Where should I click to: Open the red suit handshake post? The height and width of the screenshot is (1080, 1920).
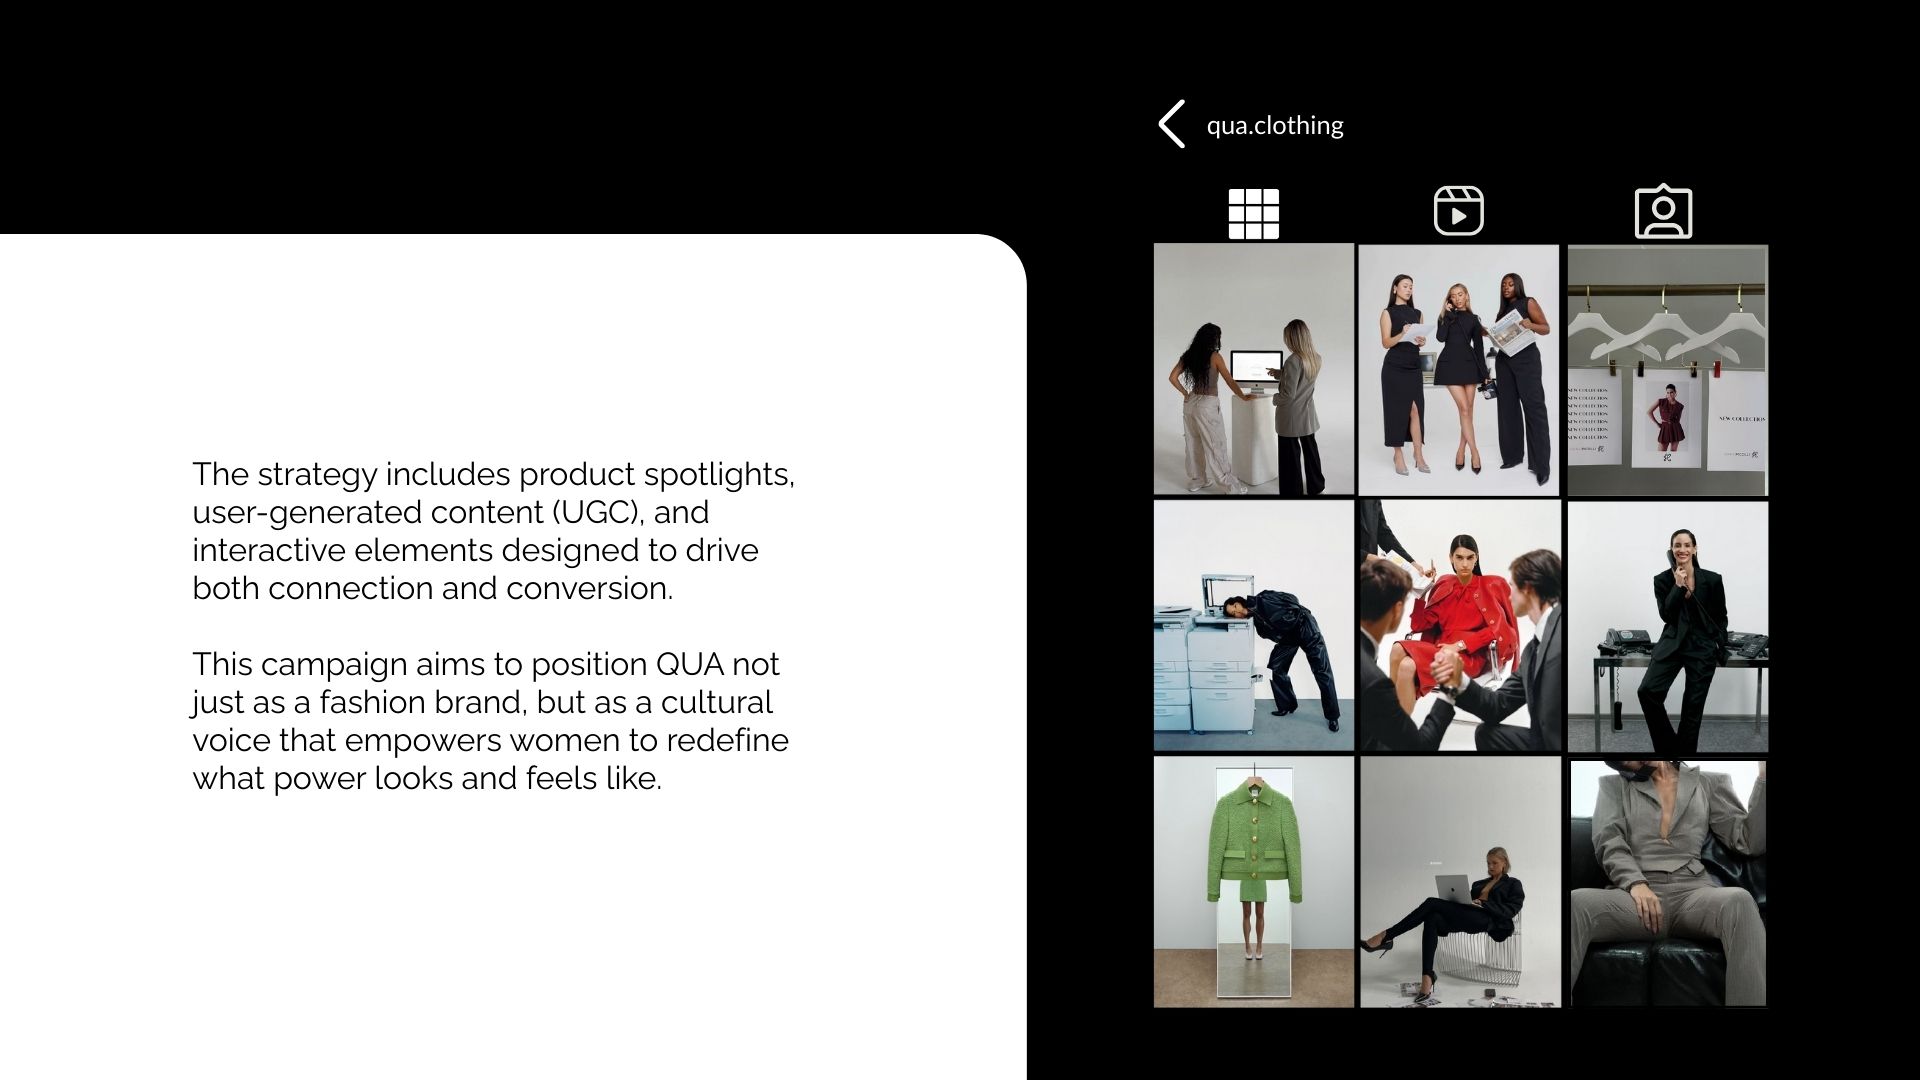pos(1459,626)
